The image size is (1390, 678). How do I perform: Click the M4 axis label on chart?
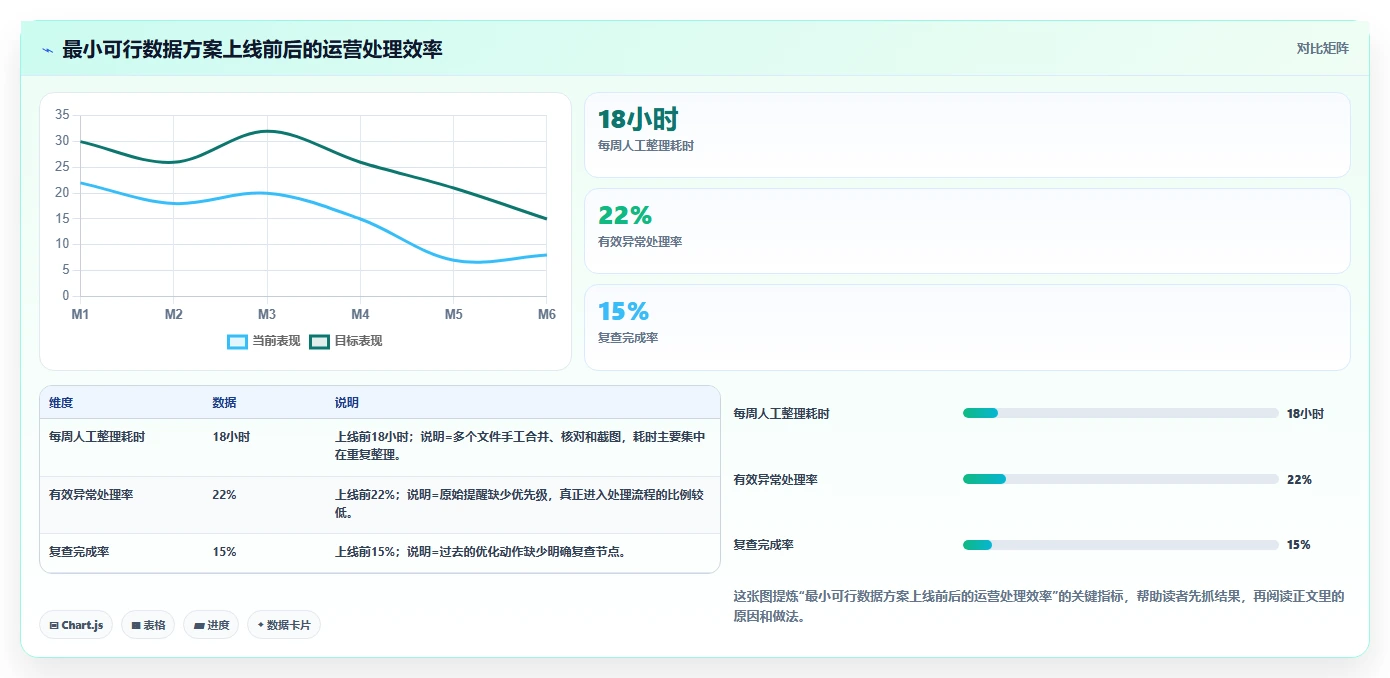360,315
